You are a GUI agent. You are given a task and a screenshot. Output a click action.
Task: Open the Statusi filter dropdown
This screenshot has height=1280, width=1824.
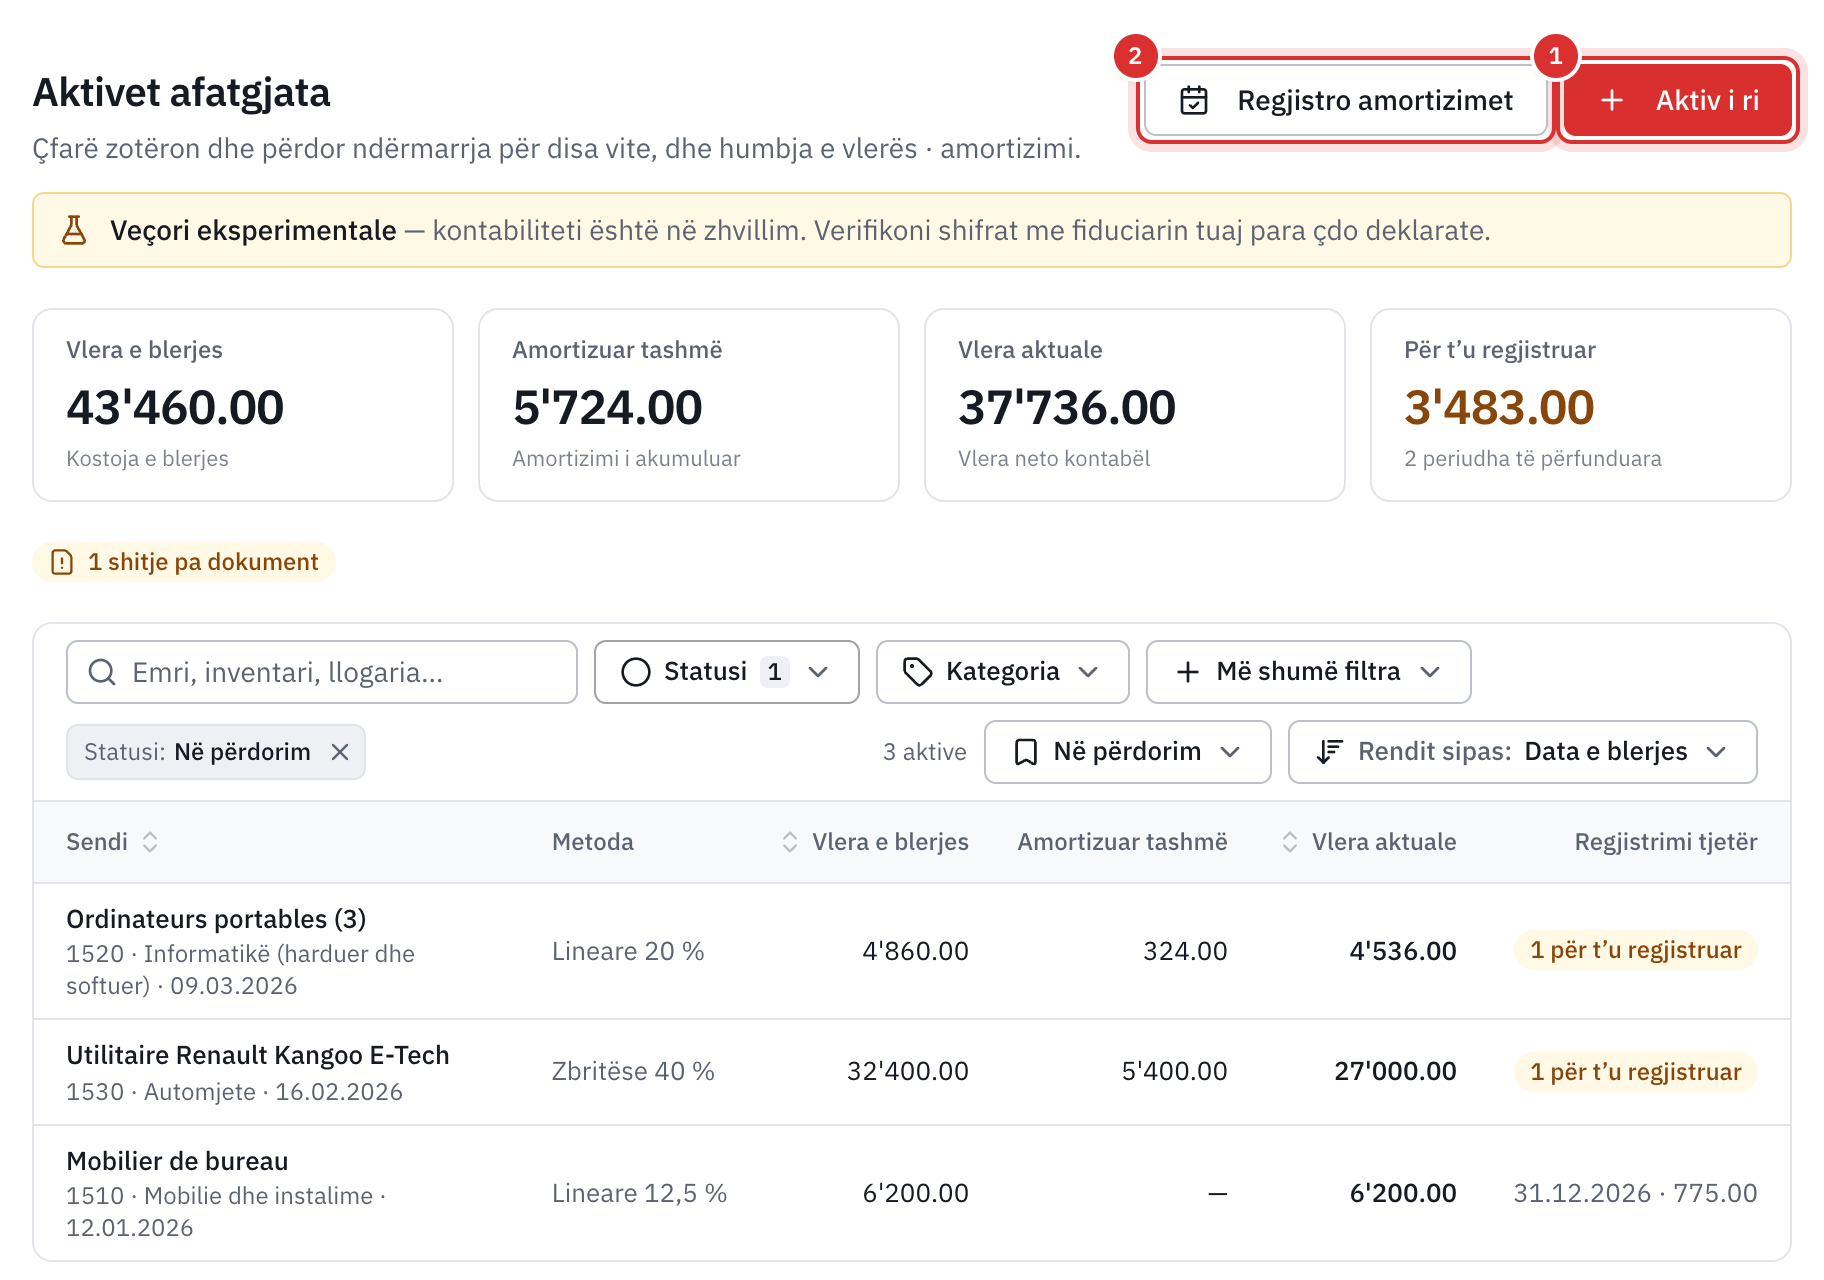[x=727, y=672]
